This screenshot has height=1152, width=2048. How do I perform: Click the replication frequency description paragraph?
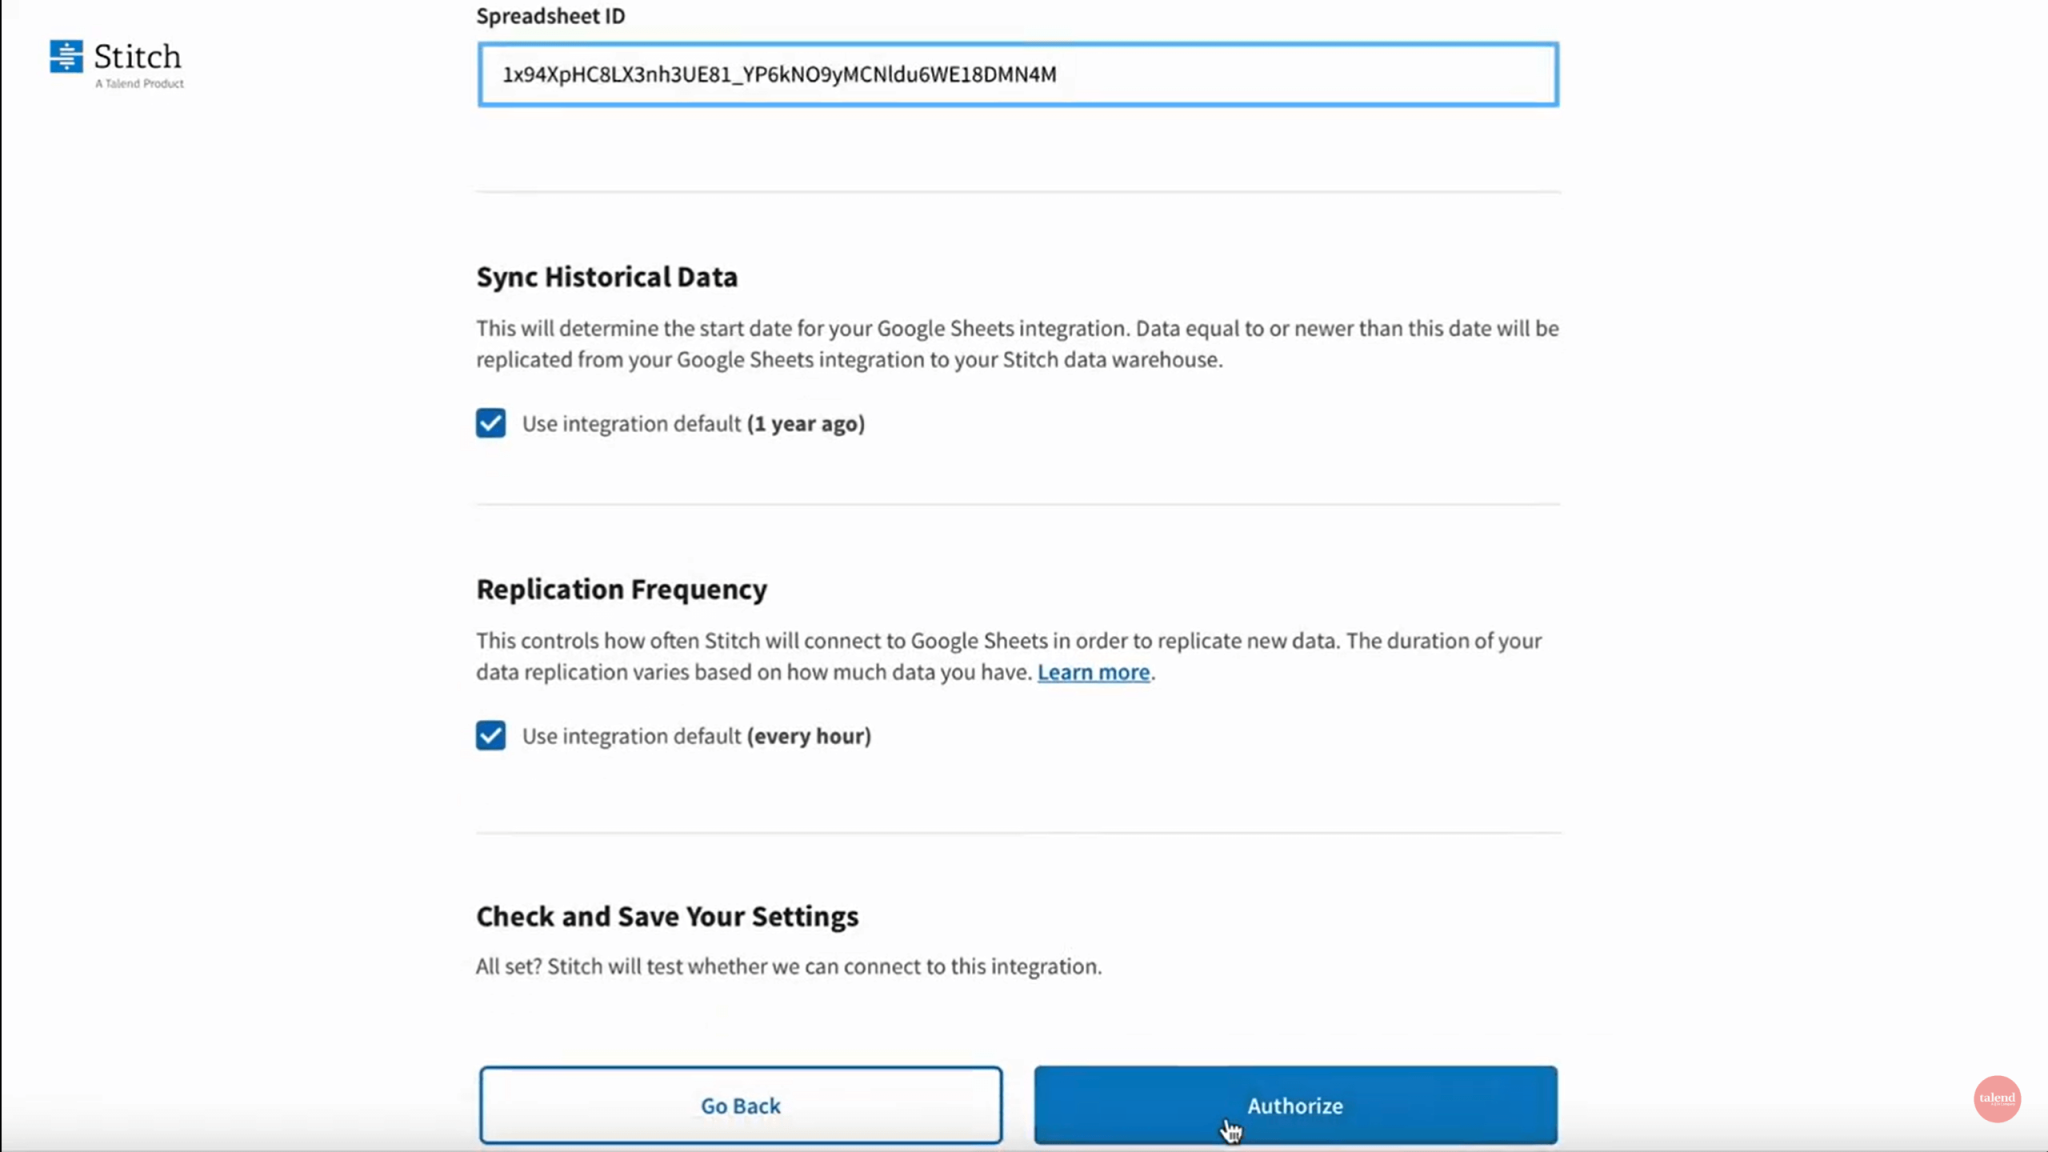click(1008, 656)
